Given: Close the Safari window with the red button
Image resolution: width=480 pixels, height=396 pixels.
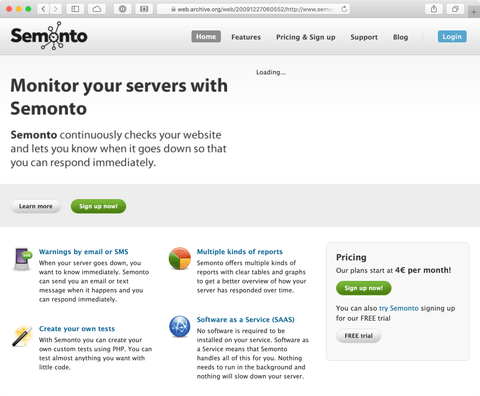Looking at the screenshot, I should click(x=9, y=9).
